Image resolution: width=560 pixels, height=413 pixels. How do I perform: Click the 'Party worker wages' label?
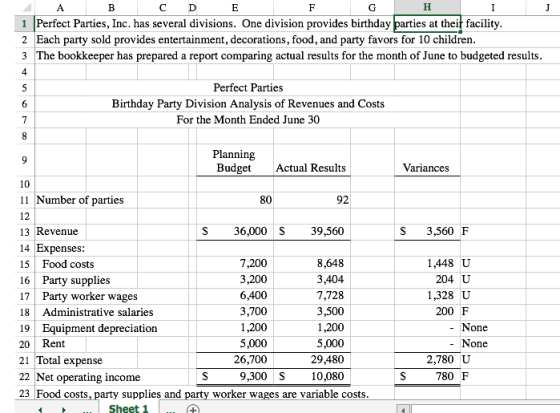pyautogui.click(x=90, y=296)
